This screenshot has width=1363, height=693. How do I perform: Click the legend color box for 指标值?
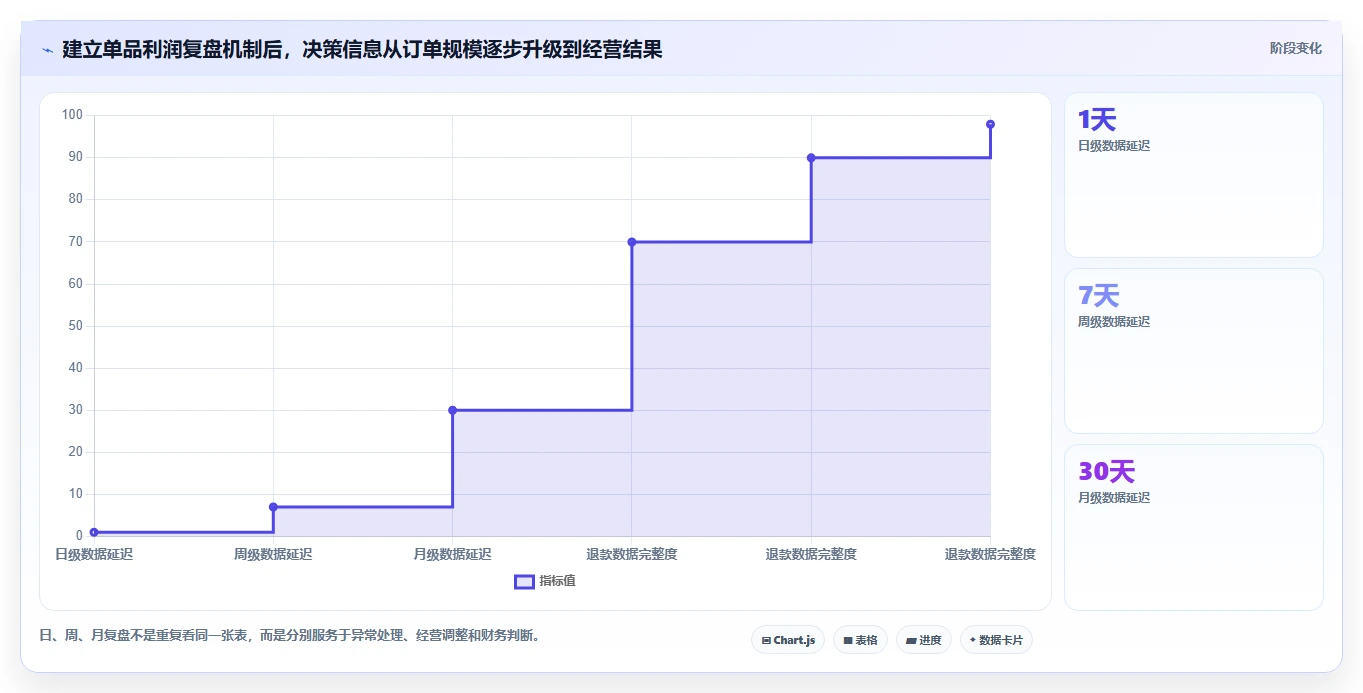(x=525, y=582)
